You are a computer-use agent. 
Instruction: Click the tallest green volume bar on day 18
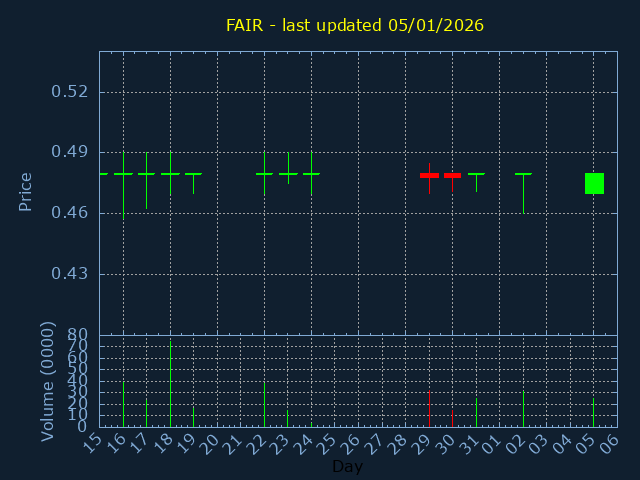[x=170, y=385]
